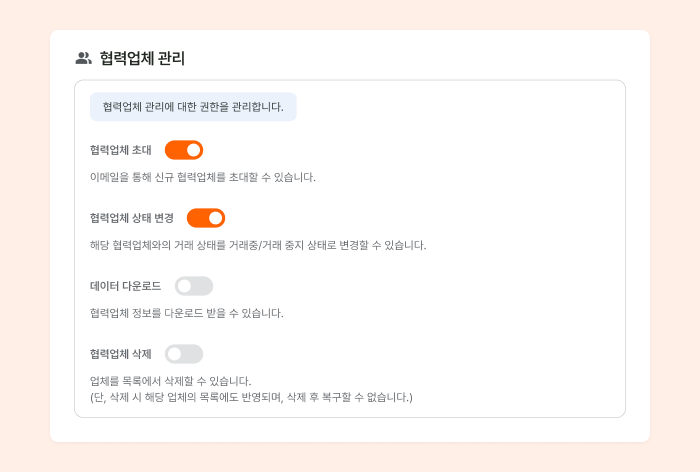Click the 업체를 목록에서 삭제할 수 있습니다 text
Screen dimensions: 700x472
coord(171,381)
